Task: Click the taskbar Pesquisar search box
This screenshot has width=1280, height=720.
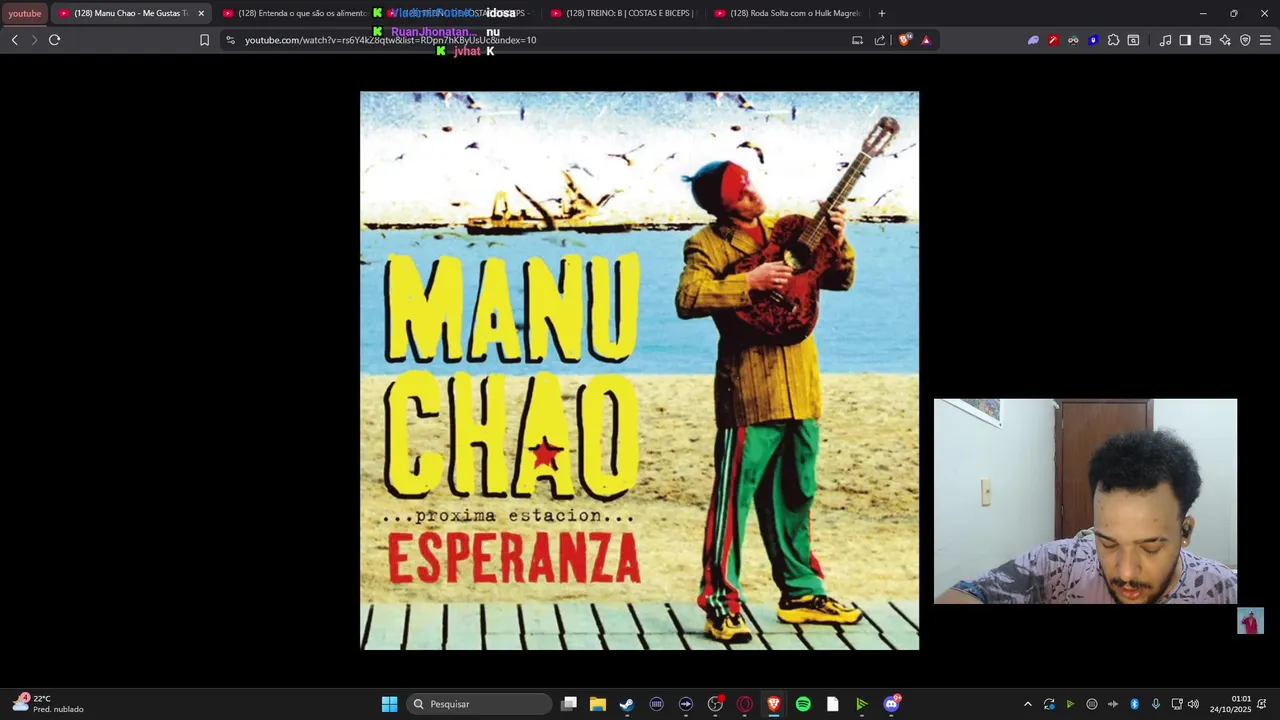Action: tap(480, 704)
